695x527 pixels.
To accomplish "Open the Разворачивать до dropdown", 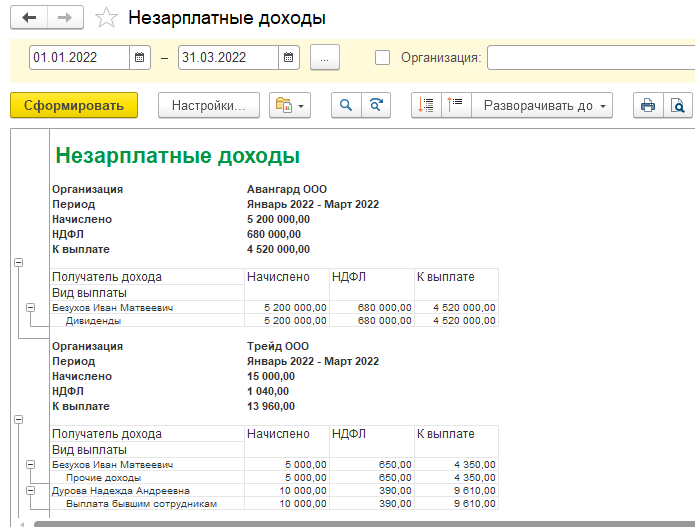I will point(544,105).
